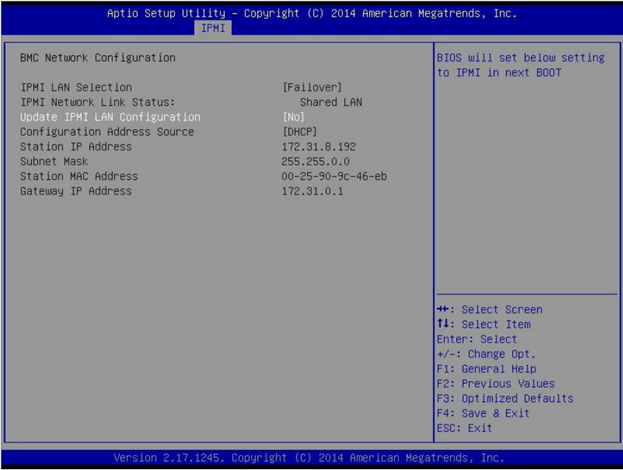Click the ESC: Exit hint
This screenshot has height=470, width=623.
point(465,428)
